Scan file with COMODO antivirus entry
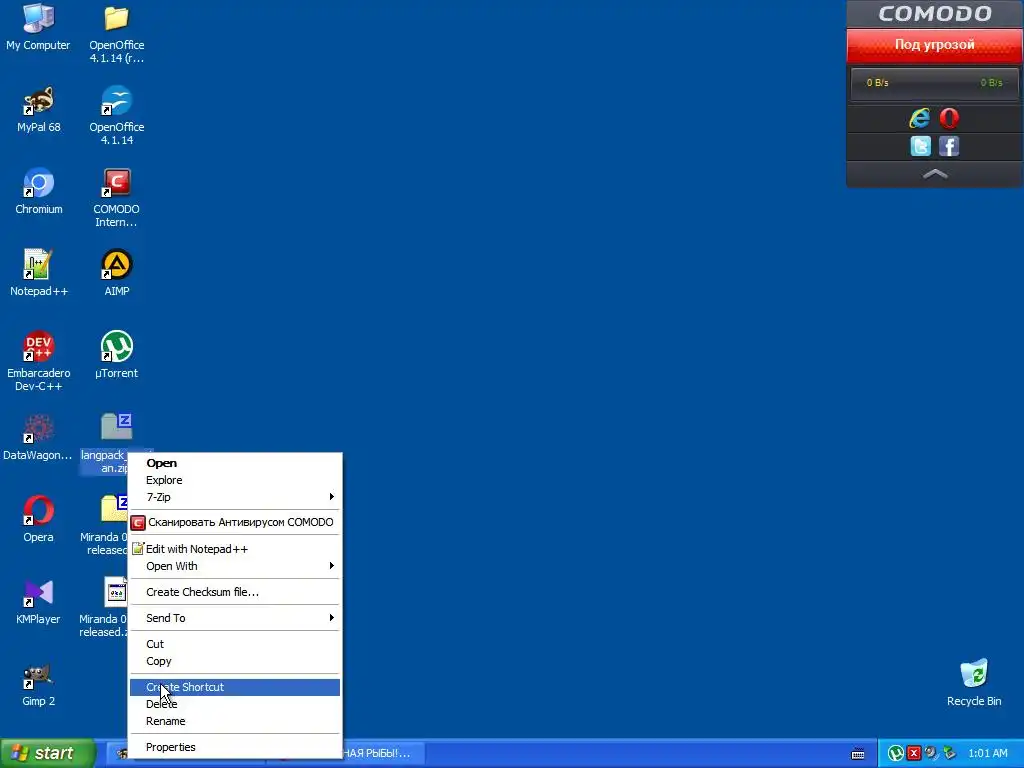 [234, 522]
